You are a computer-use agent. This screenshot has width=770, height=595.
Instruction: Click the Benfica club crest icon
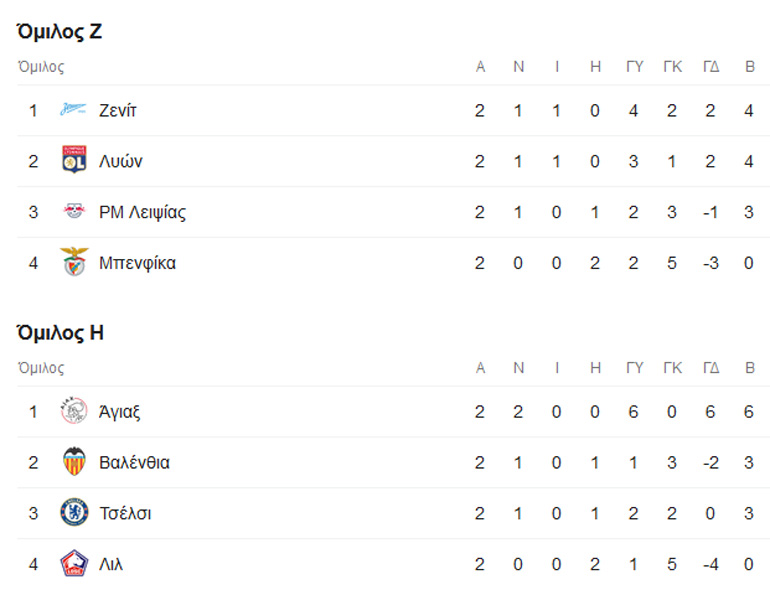point(74,263)
